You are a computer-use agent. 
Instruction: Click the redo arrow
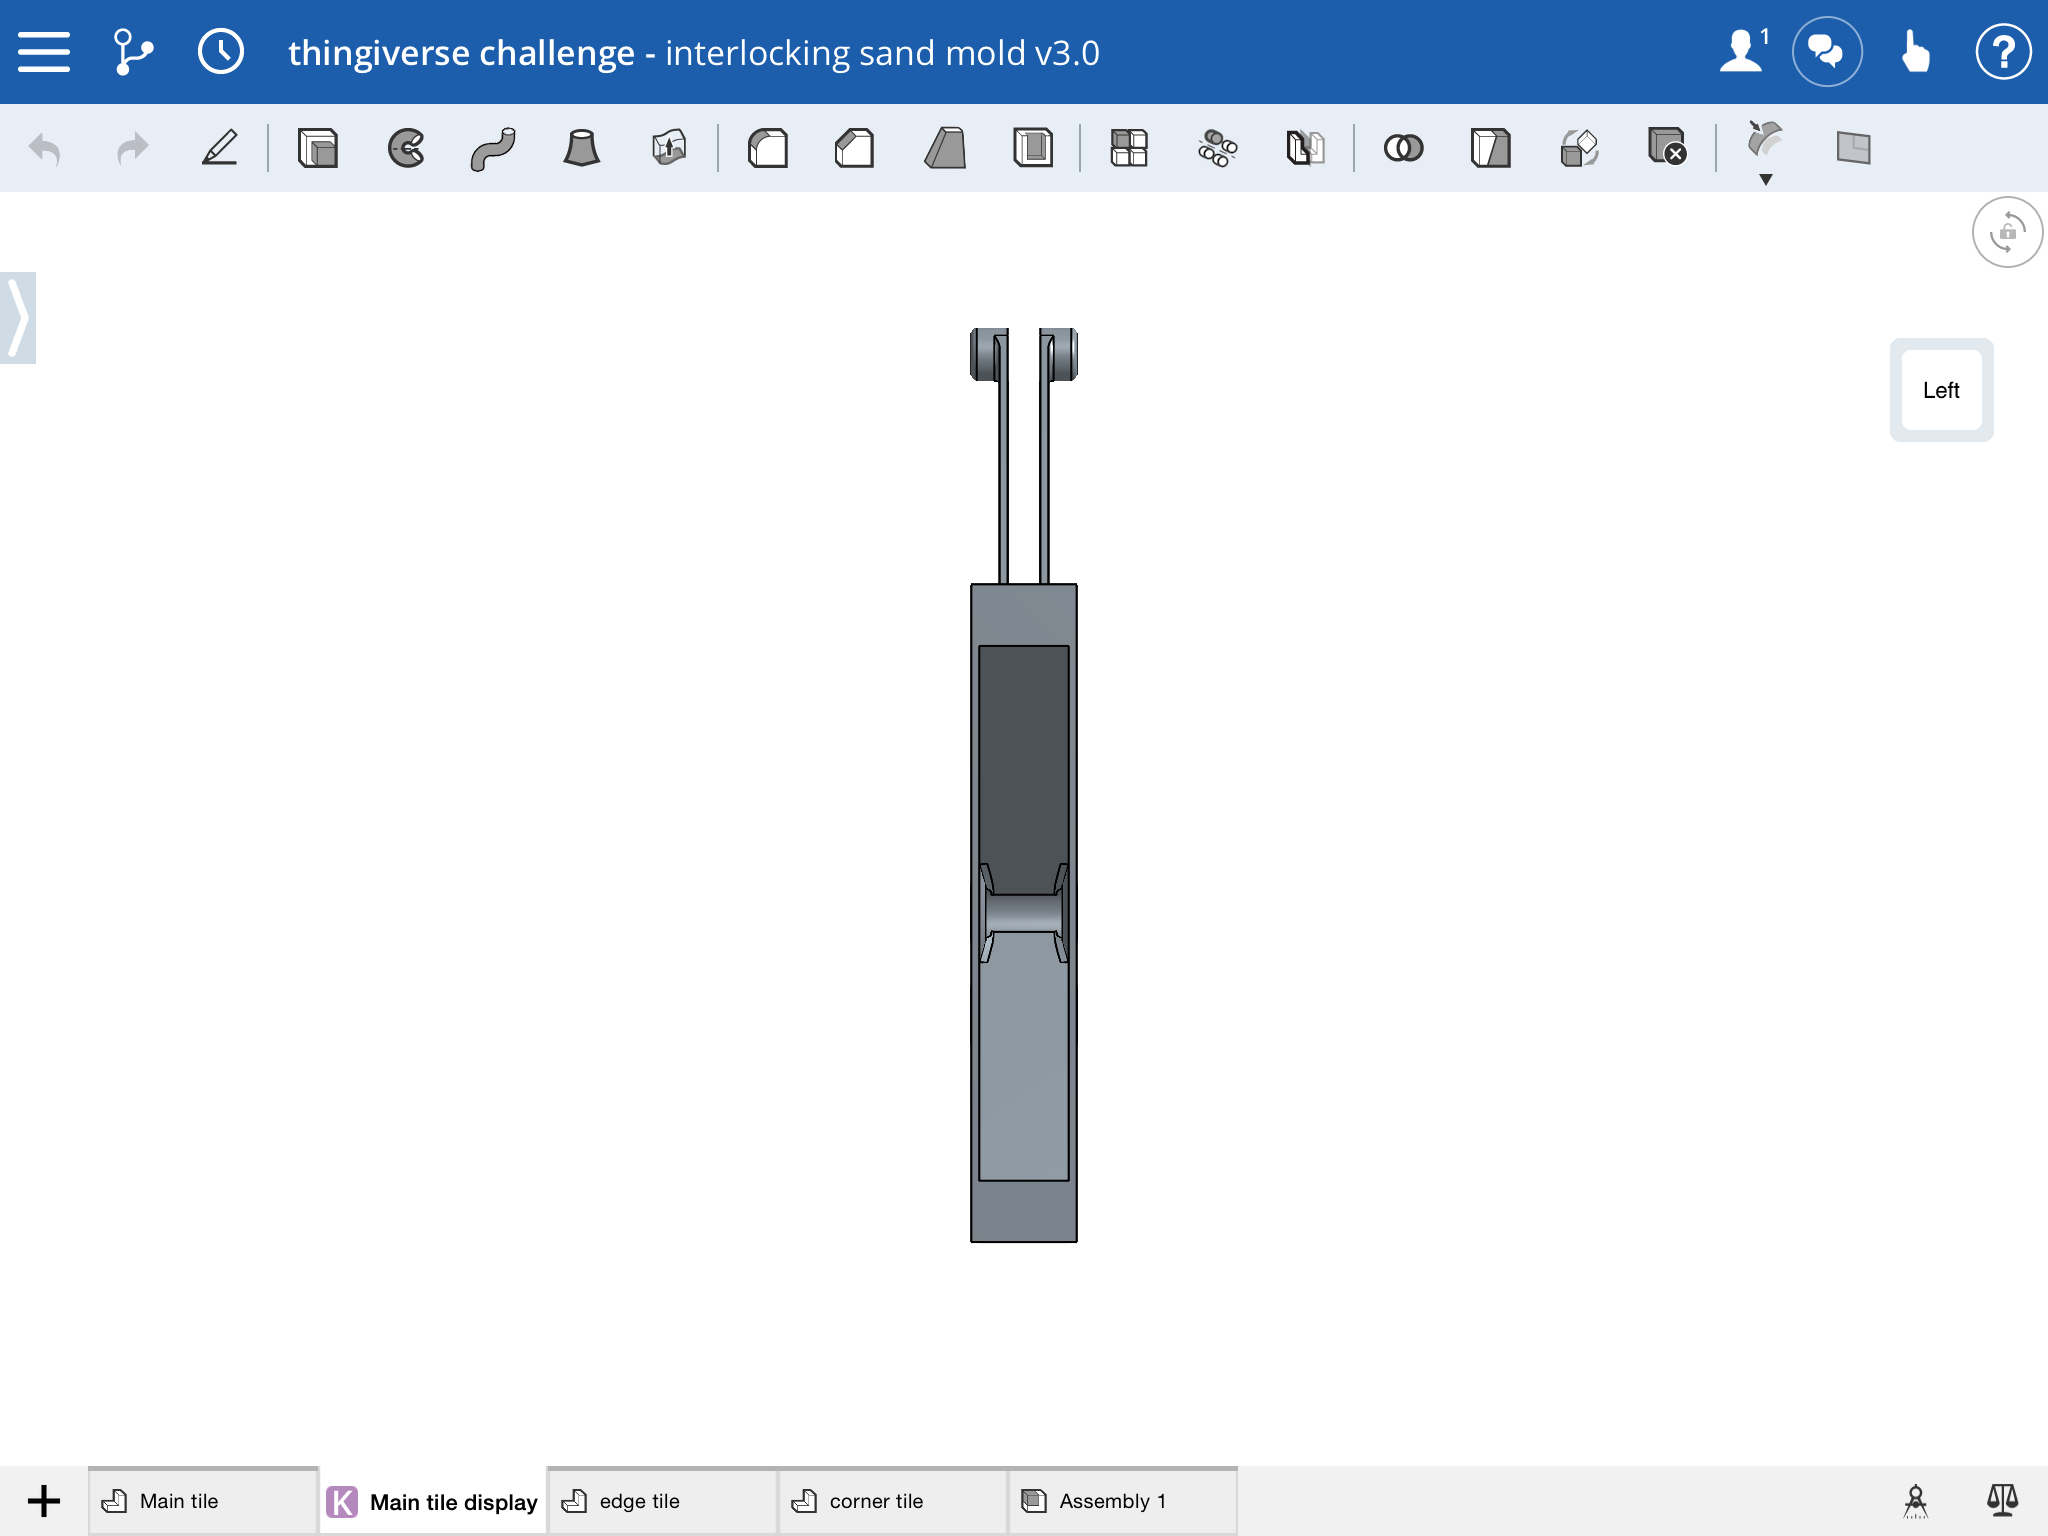(132, 149)
